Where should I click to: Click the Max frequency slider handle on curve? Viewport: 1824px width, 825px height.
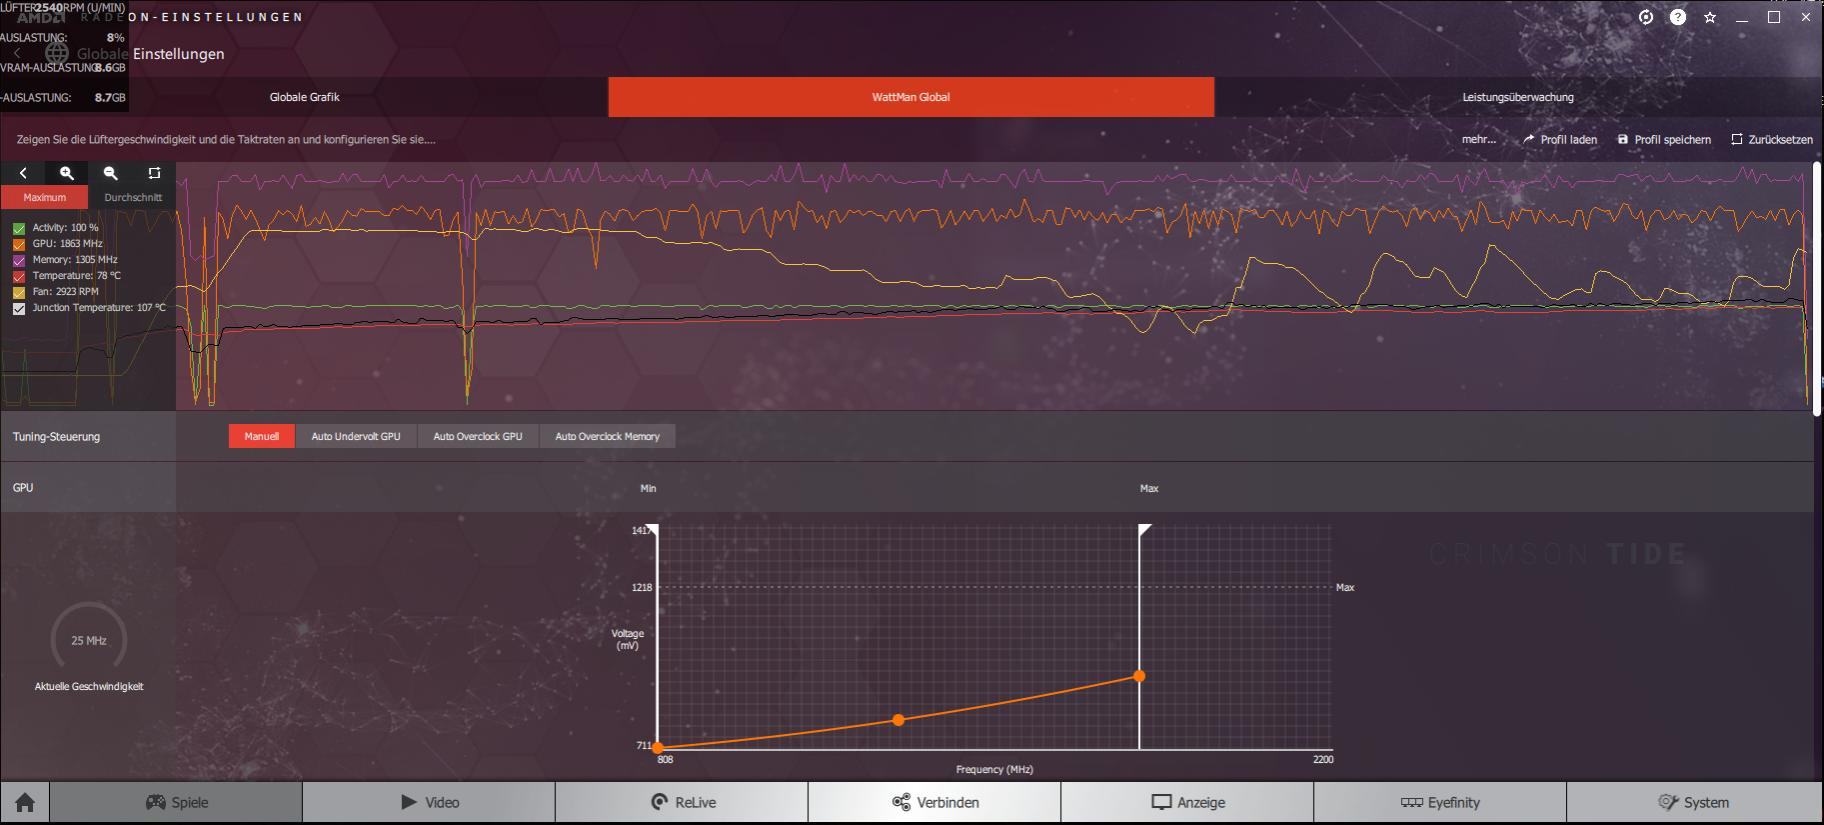[x=1144, y=530]
